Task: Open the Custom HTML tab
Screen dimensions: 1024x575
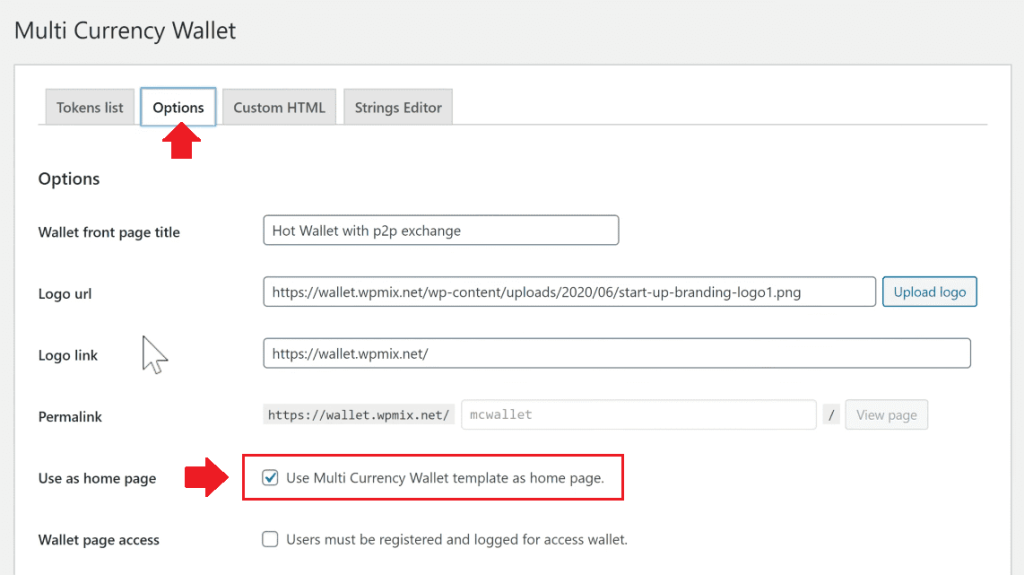Action: point(279,107)
